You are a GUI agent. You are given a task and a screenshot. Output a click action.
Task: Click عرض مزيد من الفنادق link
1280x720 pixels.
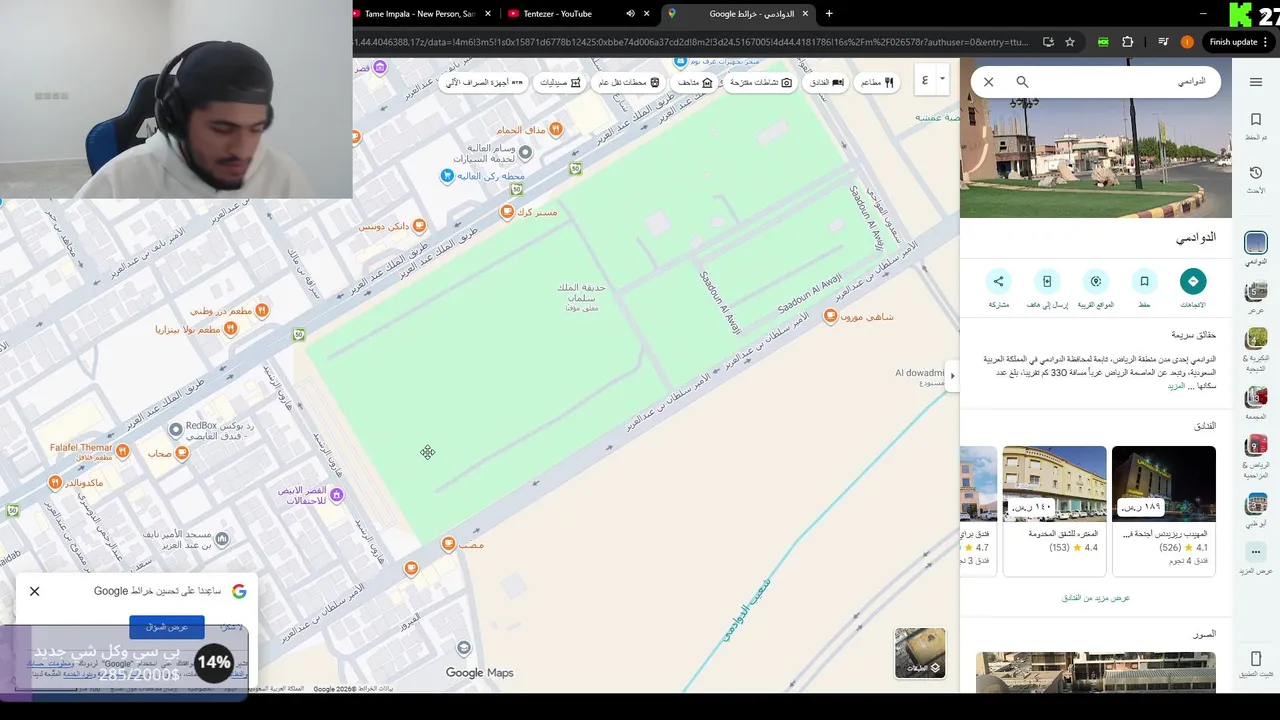coord(1096,598)
